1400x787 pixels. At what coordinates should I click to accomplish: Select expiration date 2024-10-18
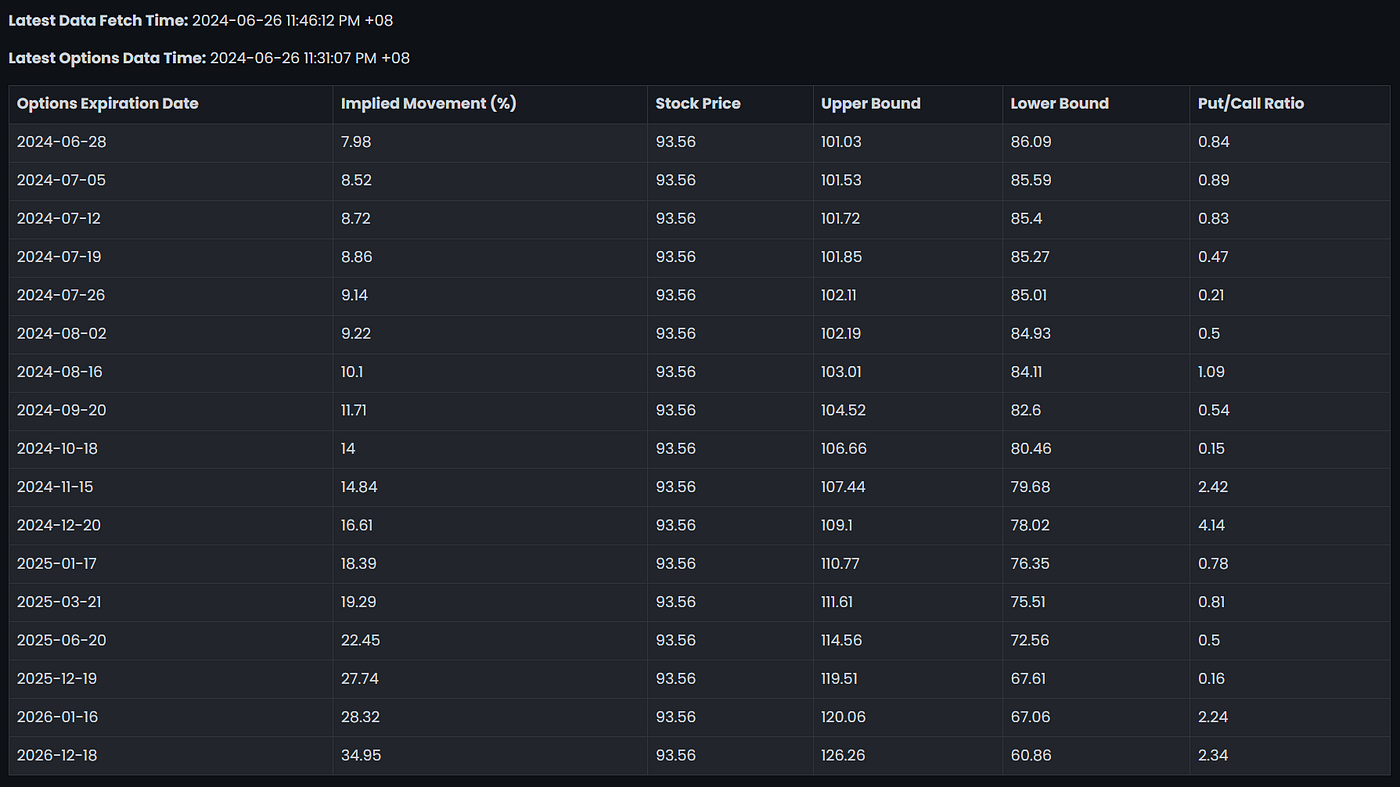pos(58,448)
